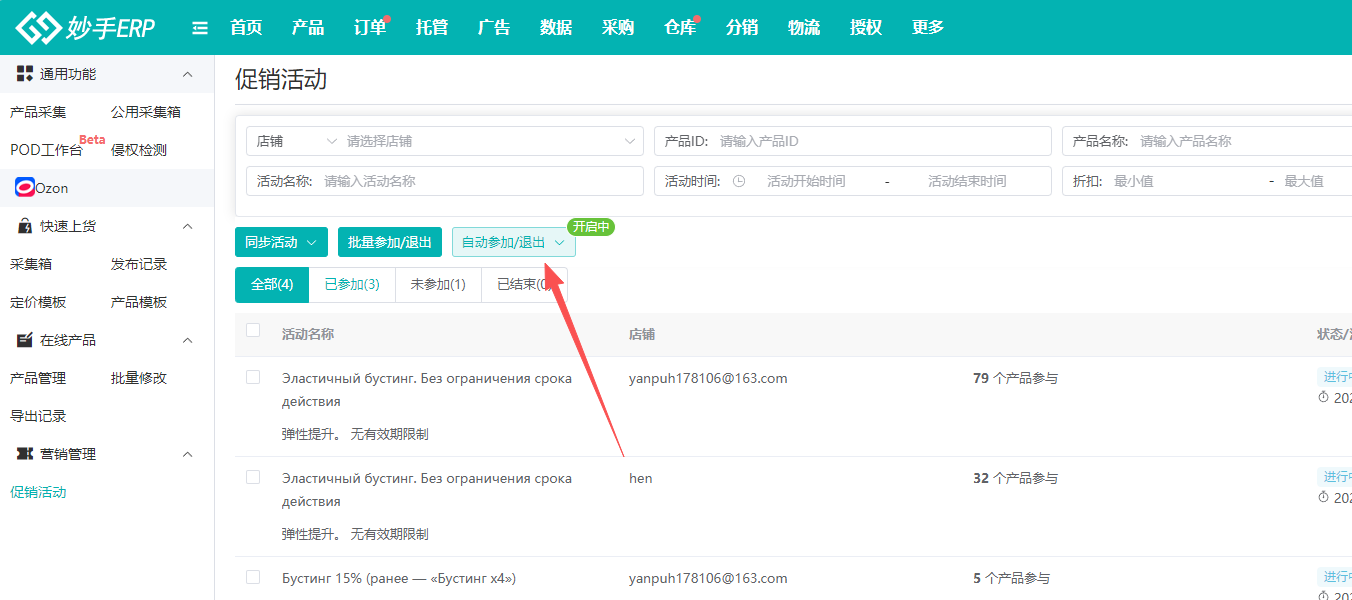The height and width of the screenshot is (600, 1352).
Task: Click the 产品名称 input field
Action: (1207, 141)
